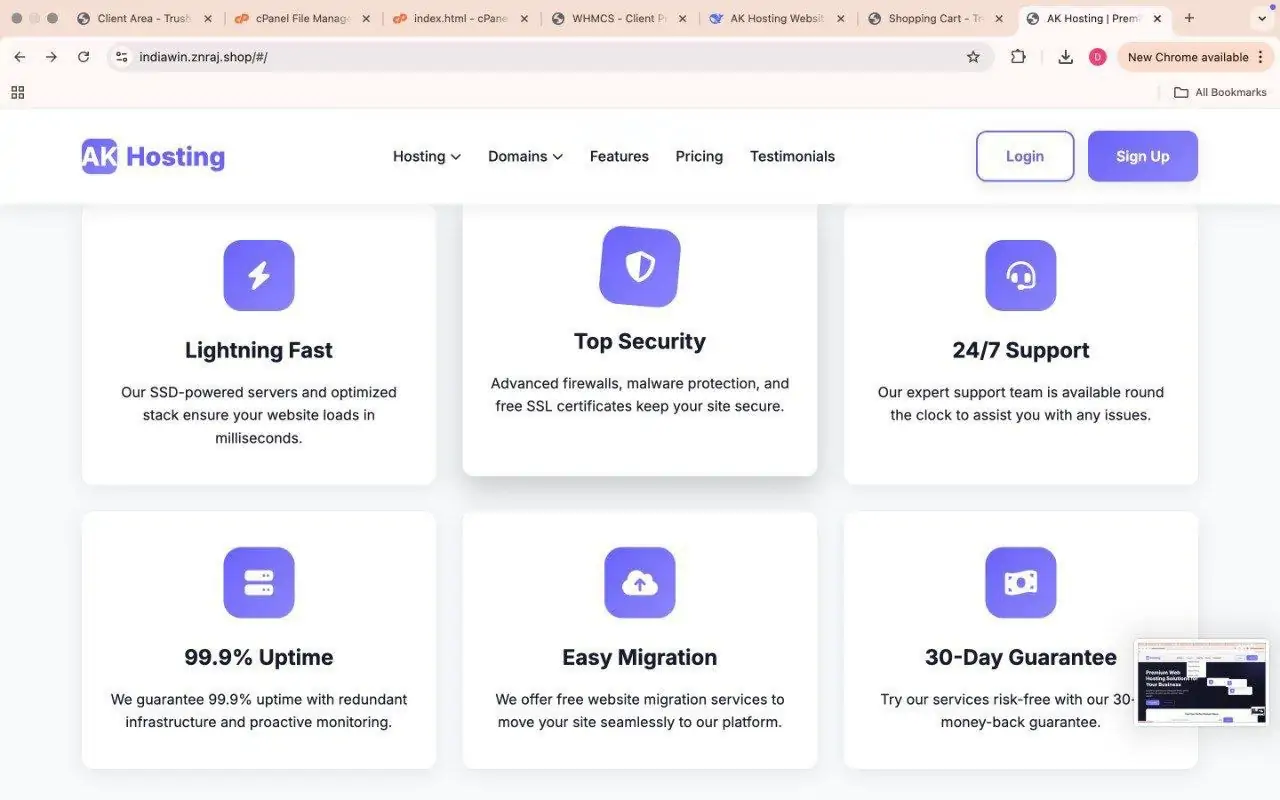This screenshot has height=800, width=1280.
Task: Click the 24/7 Support headset icon
Action: click(x=1020, y=275)
